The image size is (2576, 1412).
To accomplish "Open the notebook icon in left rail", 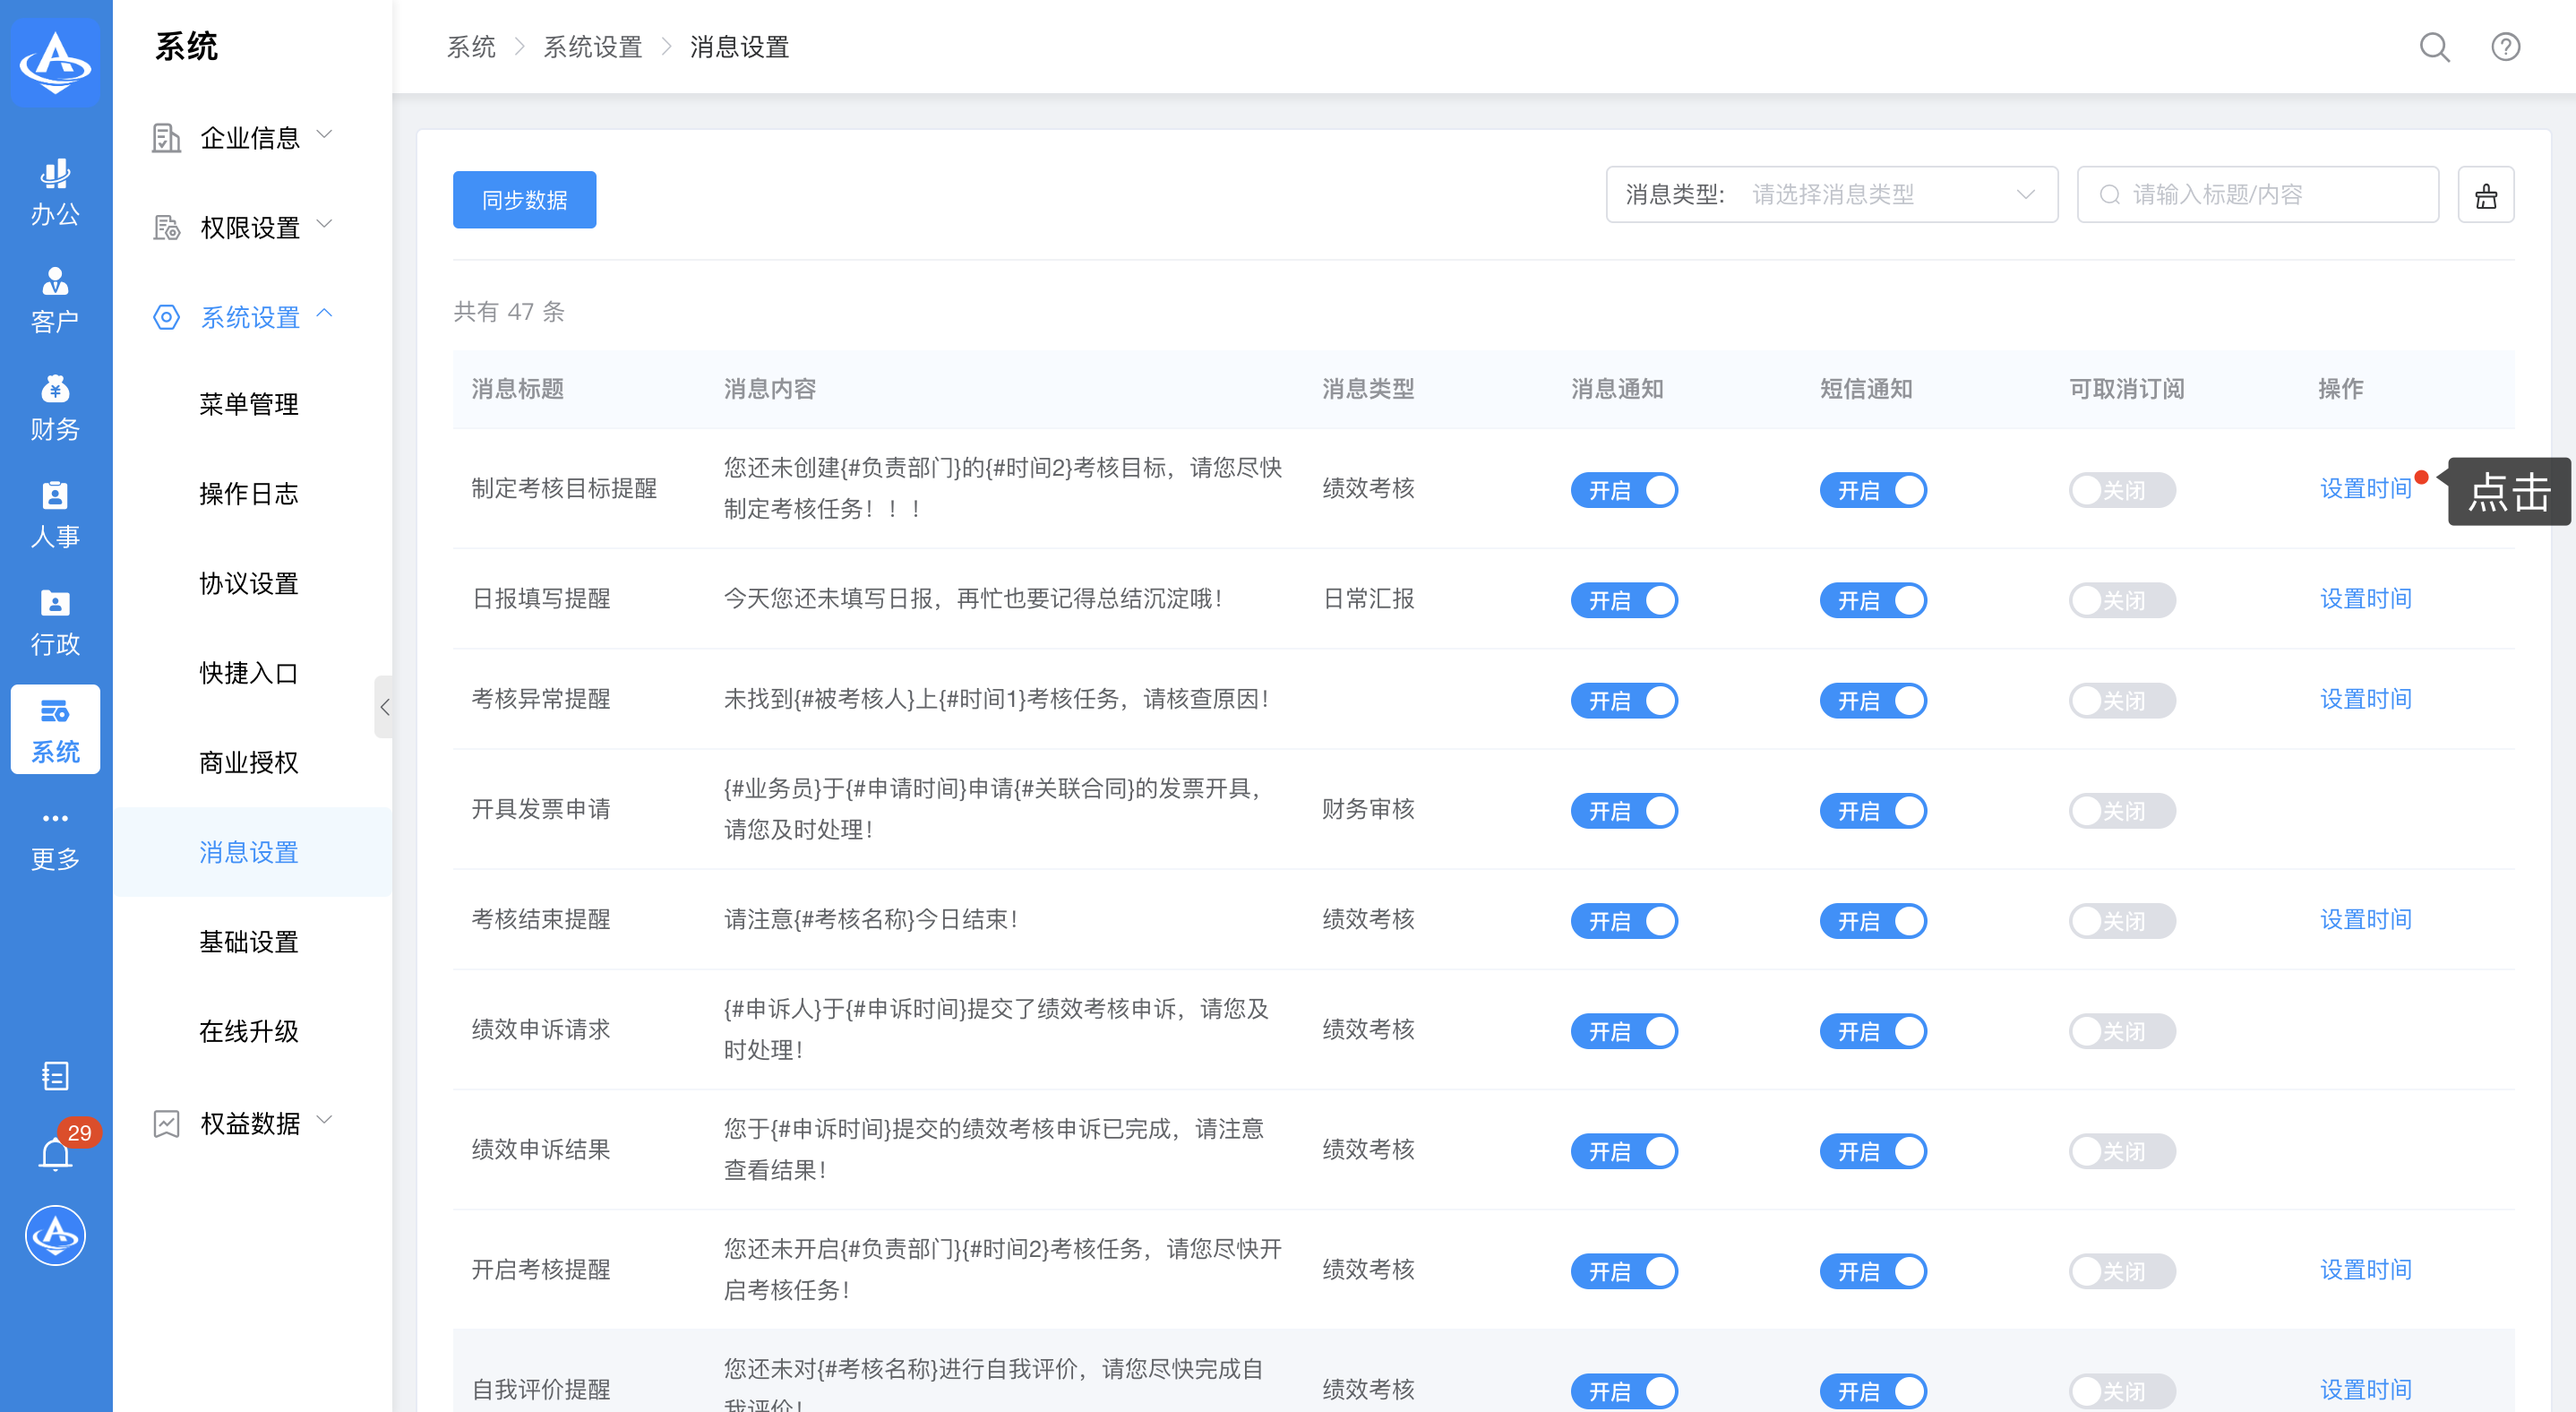I will tap(55, 1076).
